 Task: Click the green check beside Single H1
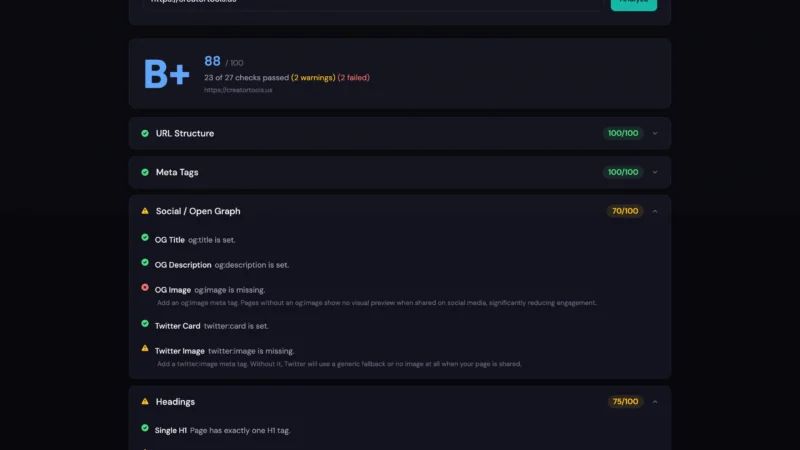(x=145, y=429)
